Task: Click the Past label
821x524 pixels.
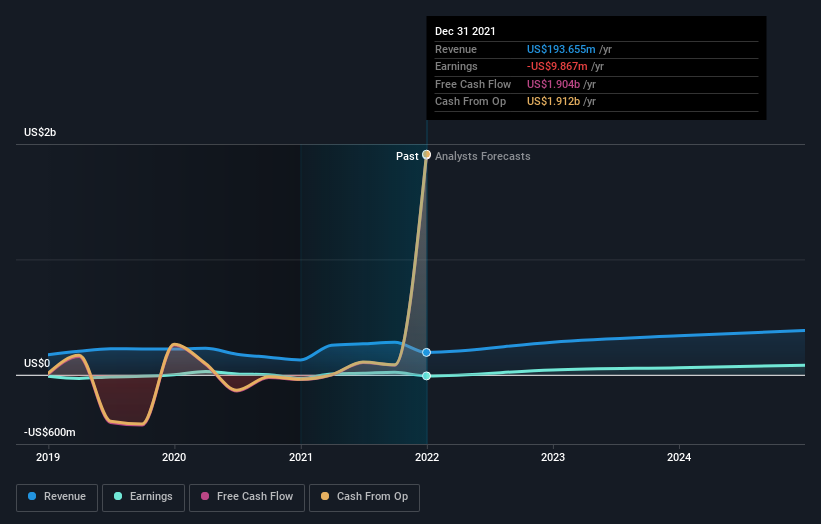Action: coord(407,156)
